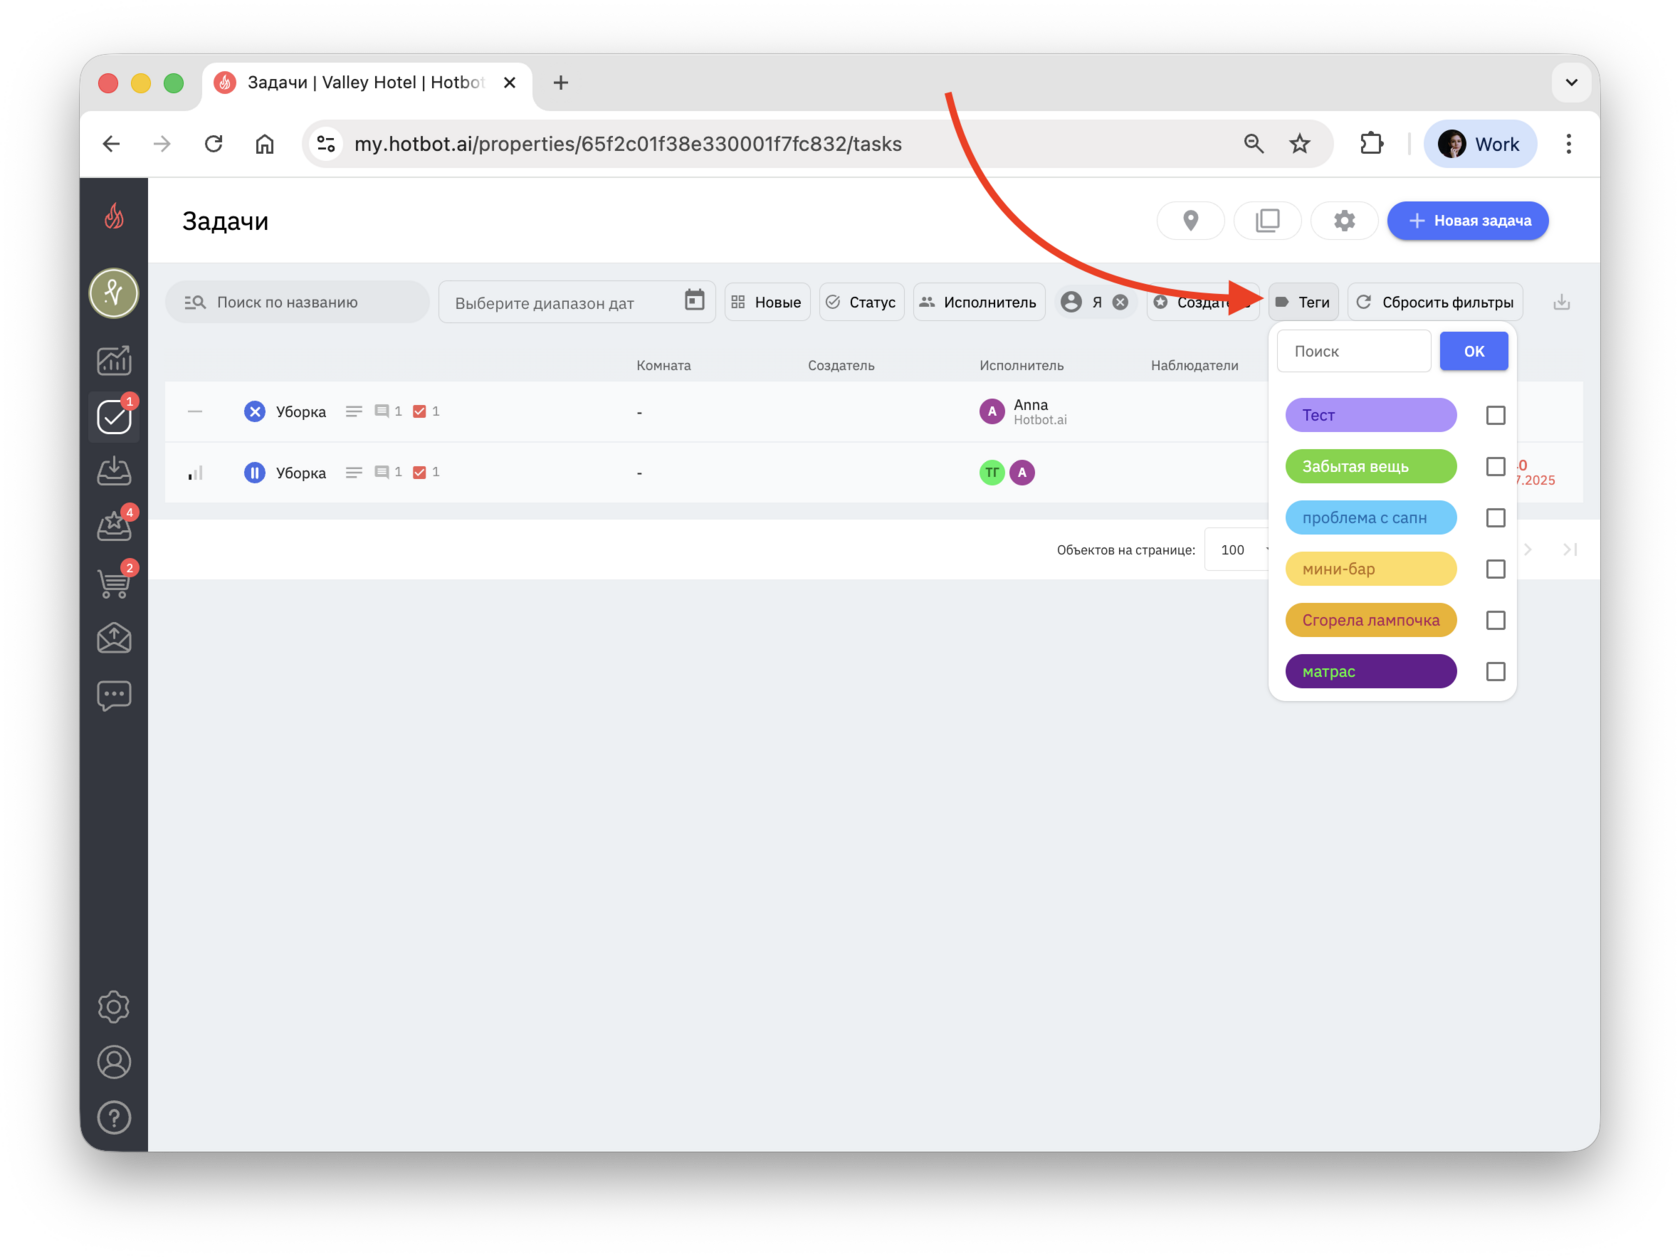Screen dimensions: 1680x1257
Task: Go back in browser history
Action: [112, 144]
